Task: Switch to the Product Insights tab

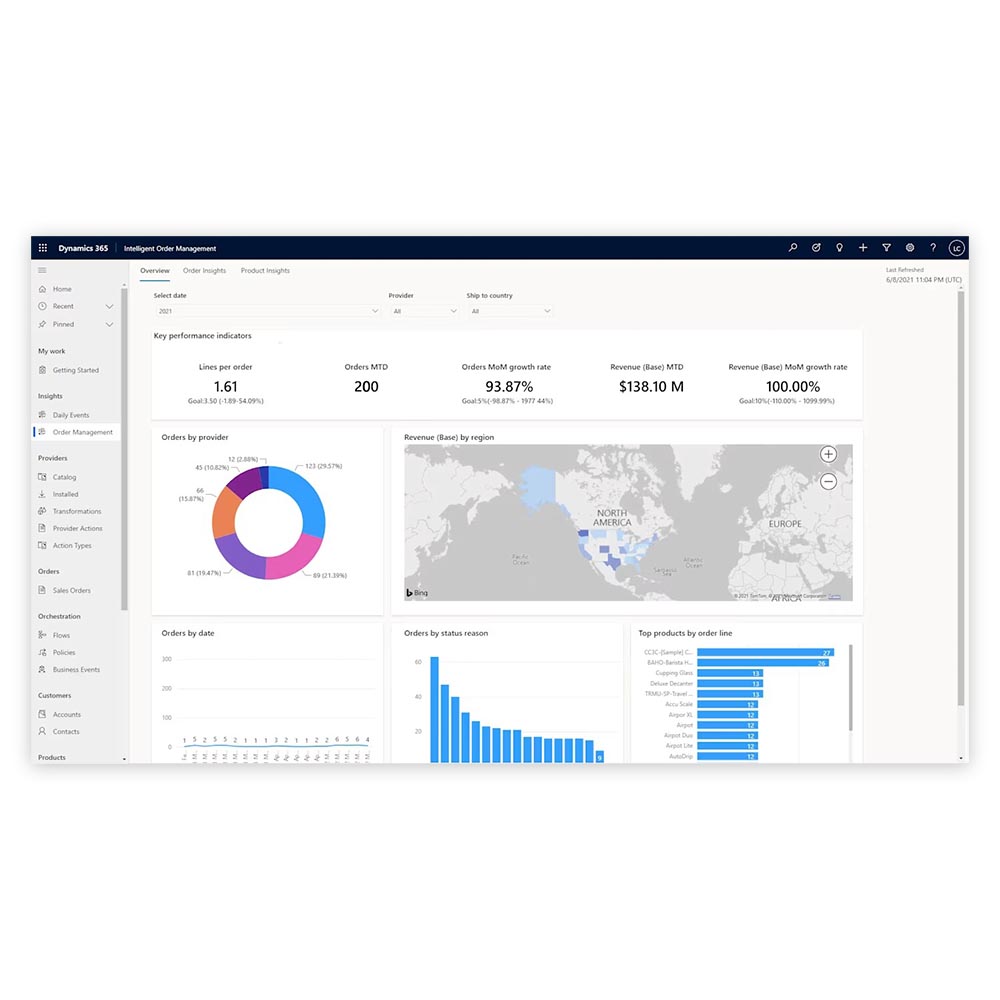Action: 265,271
